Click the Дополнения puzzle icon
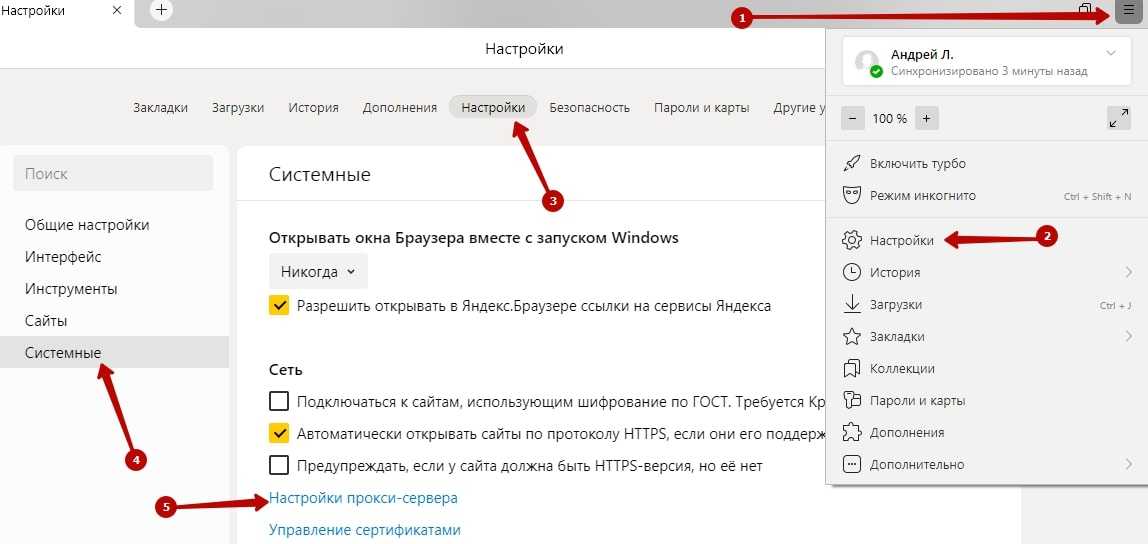1148x544 pixels. 851,432
